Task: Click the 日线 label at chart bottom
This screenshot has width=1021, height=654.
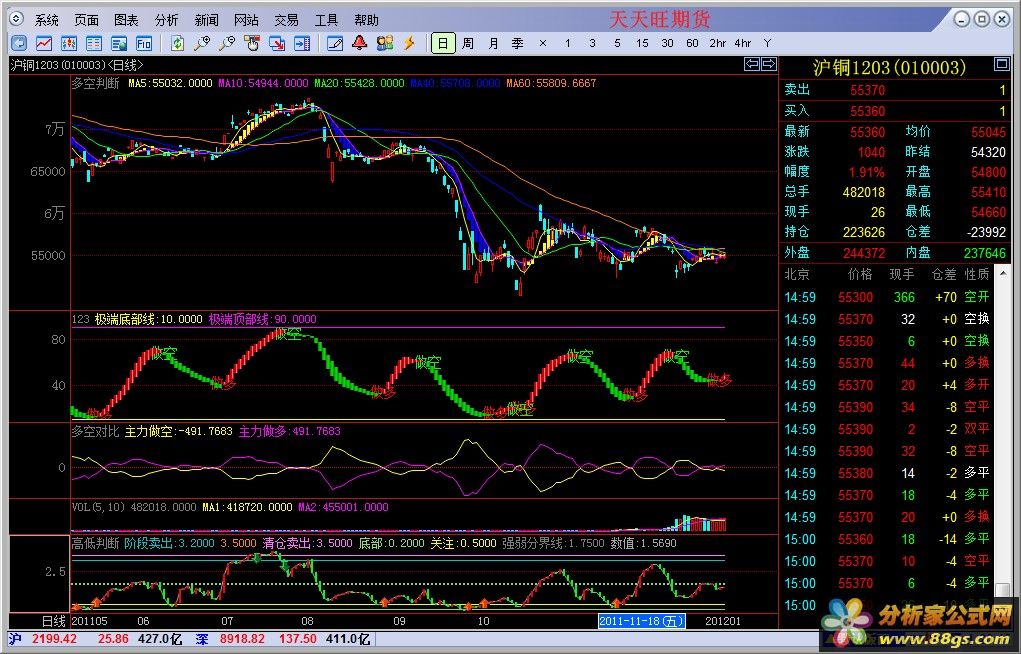Action: 54,621
